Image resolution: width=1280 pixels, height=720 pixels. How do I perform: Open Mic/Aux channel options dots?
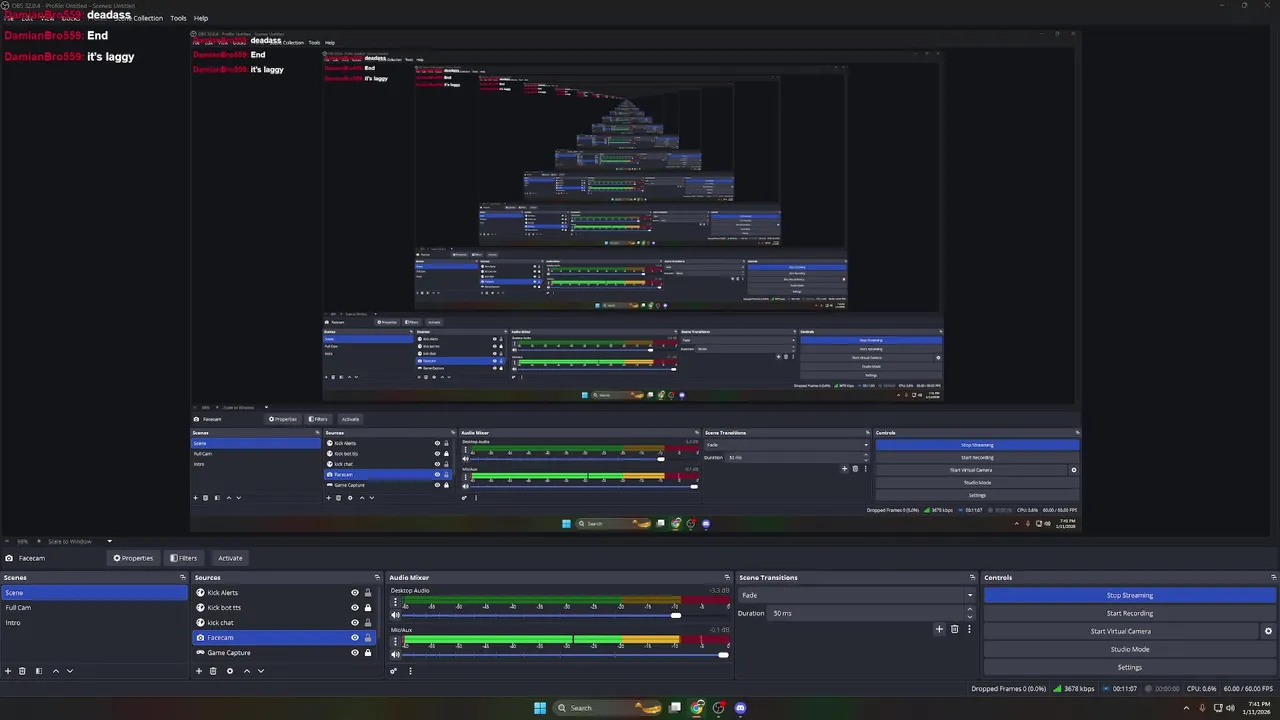coord(395,642)
